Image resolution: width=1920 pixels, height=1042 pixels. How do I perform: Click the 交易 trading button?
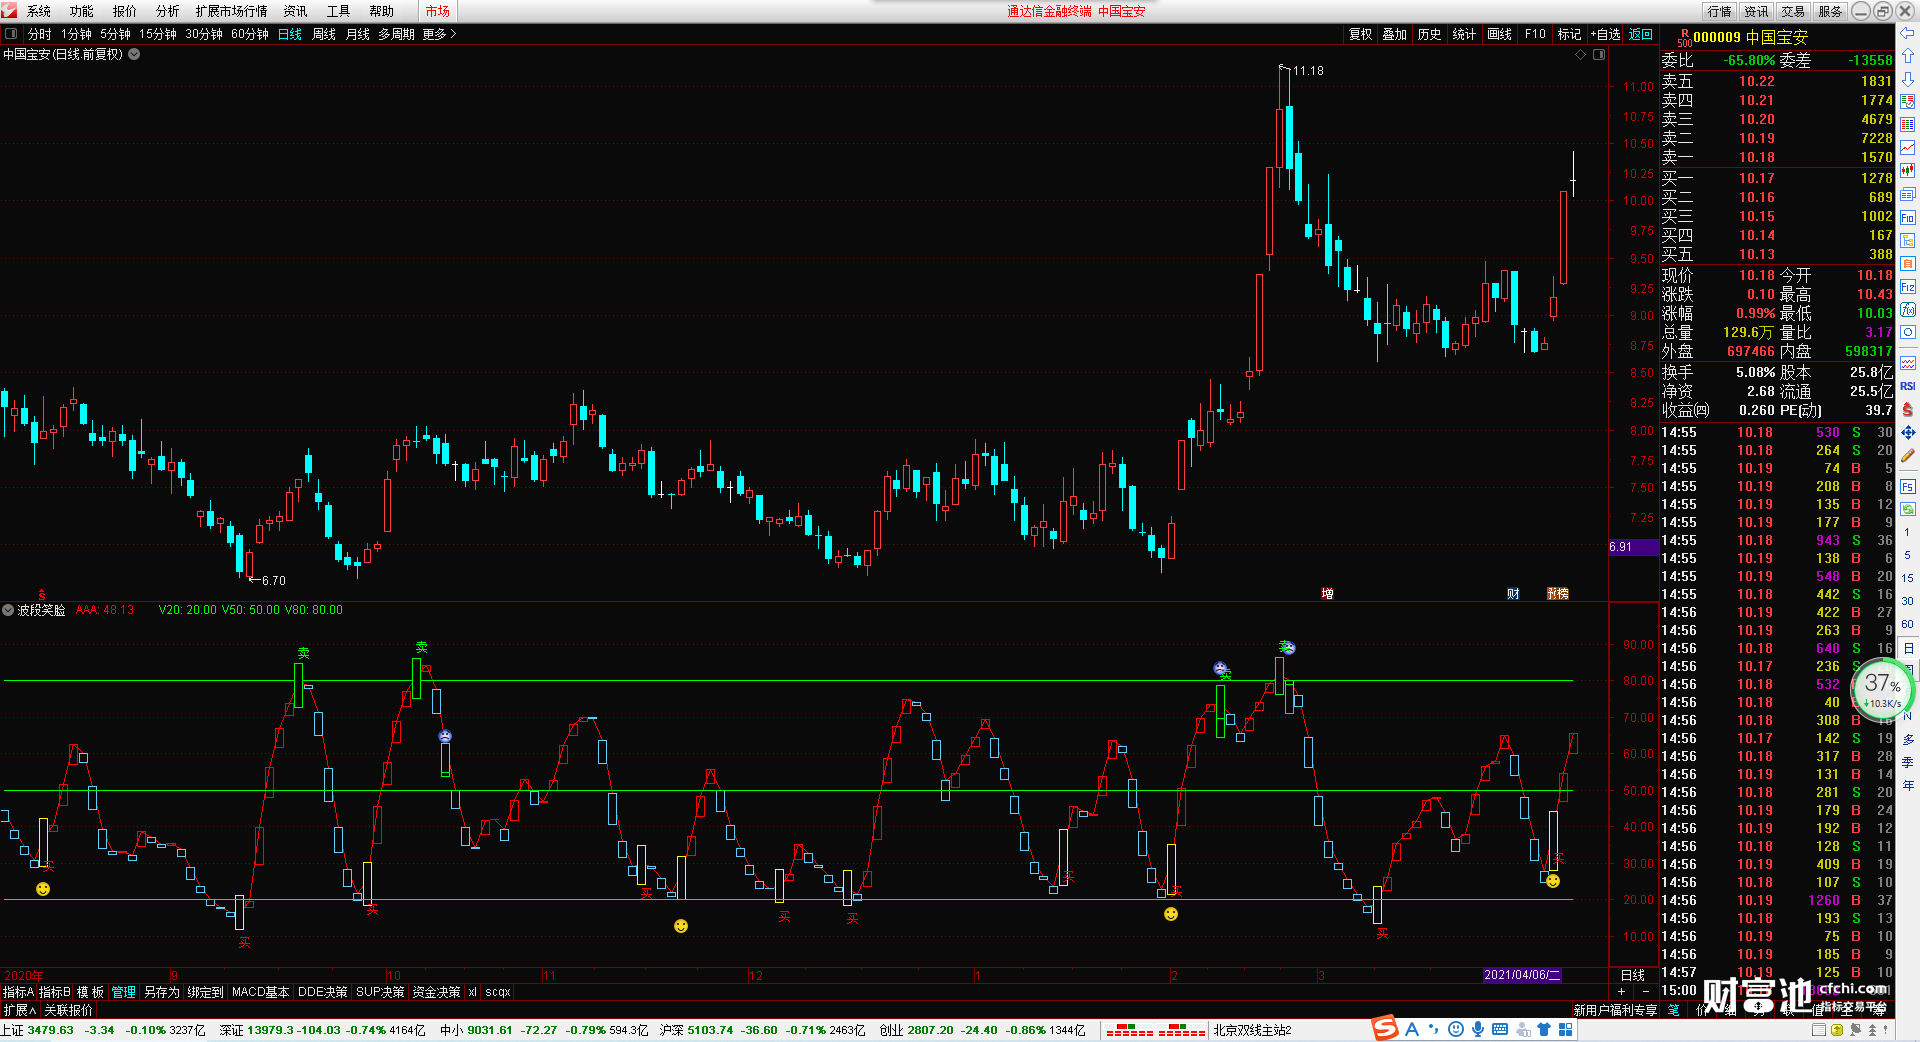(x=1793, y=11)
